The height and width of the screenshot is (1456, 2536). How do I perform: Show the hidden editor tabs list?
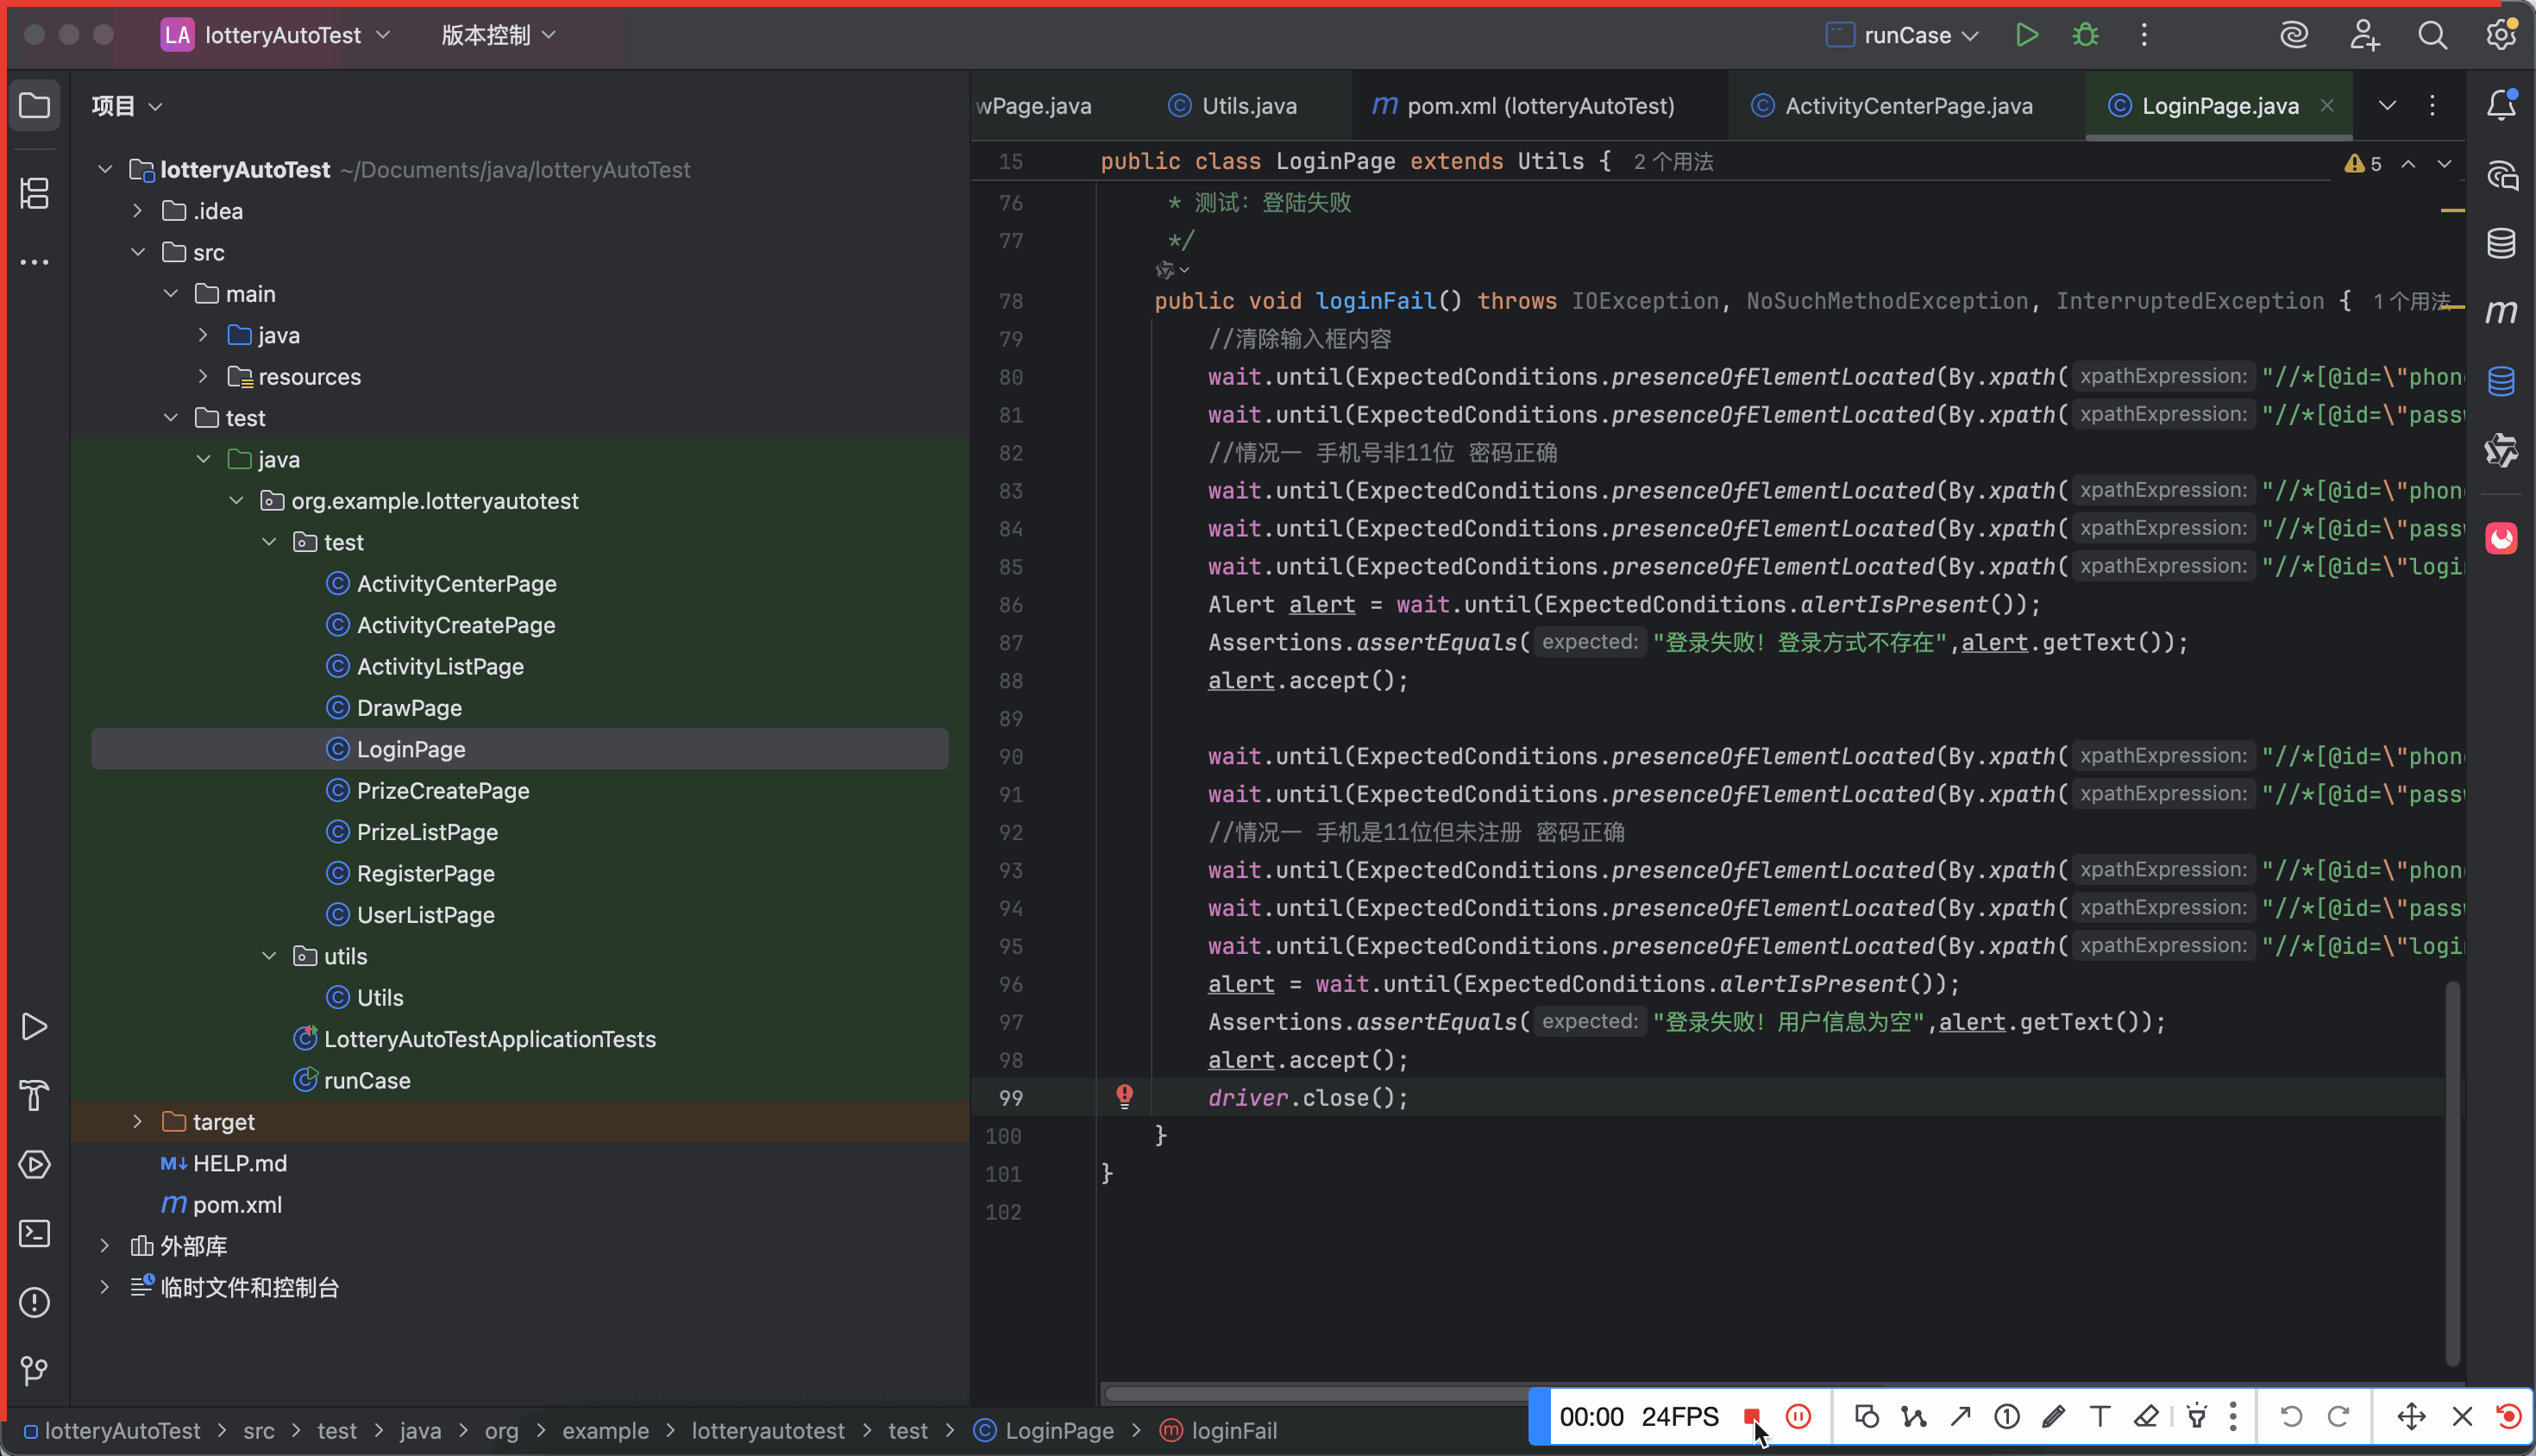(2387, 105)
